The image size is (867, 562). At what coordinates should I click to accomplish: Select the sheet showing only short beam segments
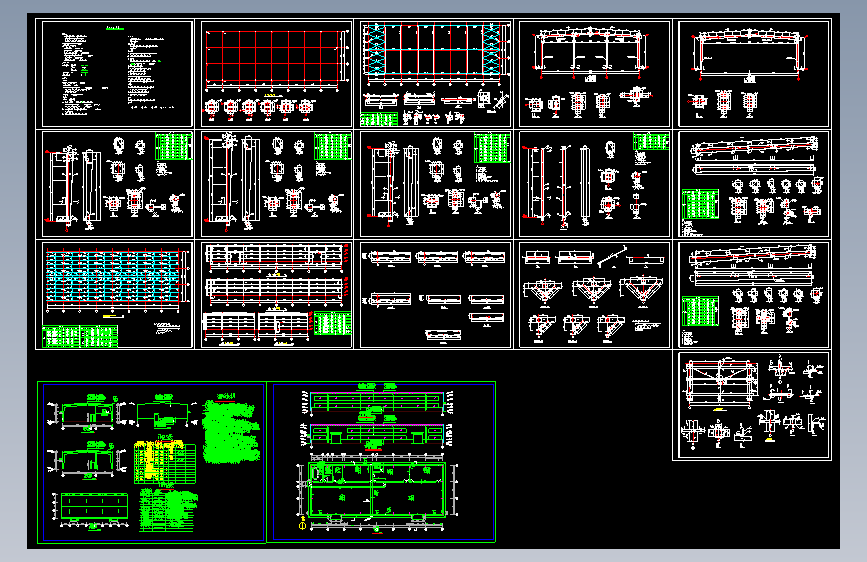pyautogui.click(x=436, y=295)
